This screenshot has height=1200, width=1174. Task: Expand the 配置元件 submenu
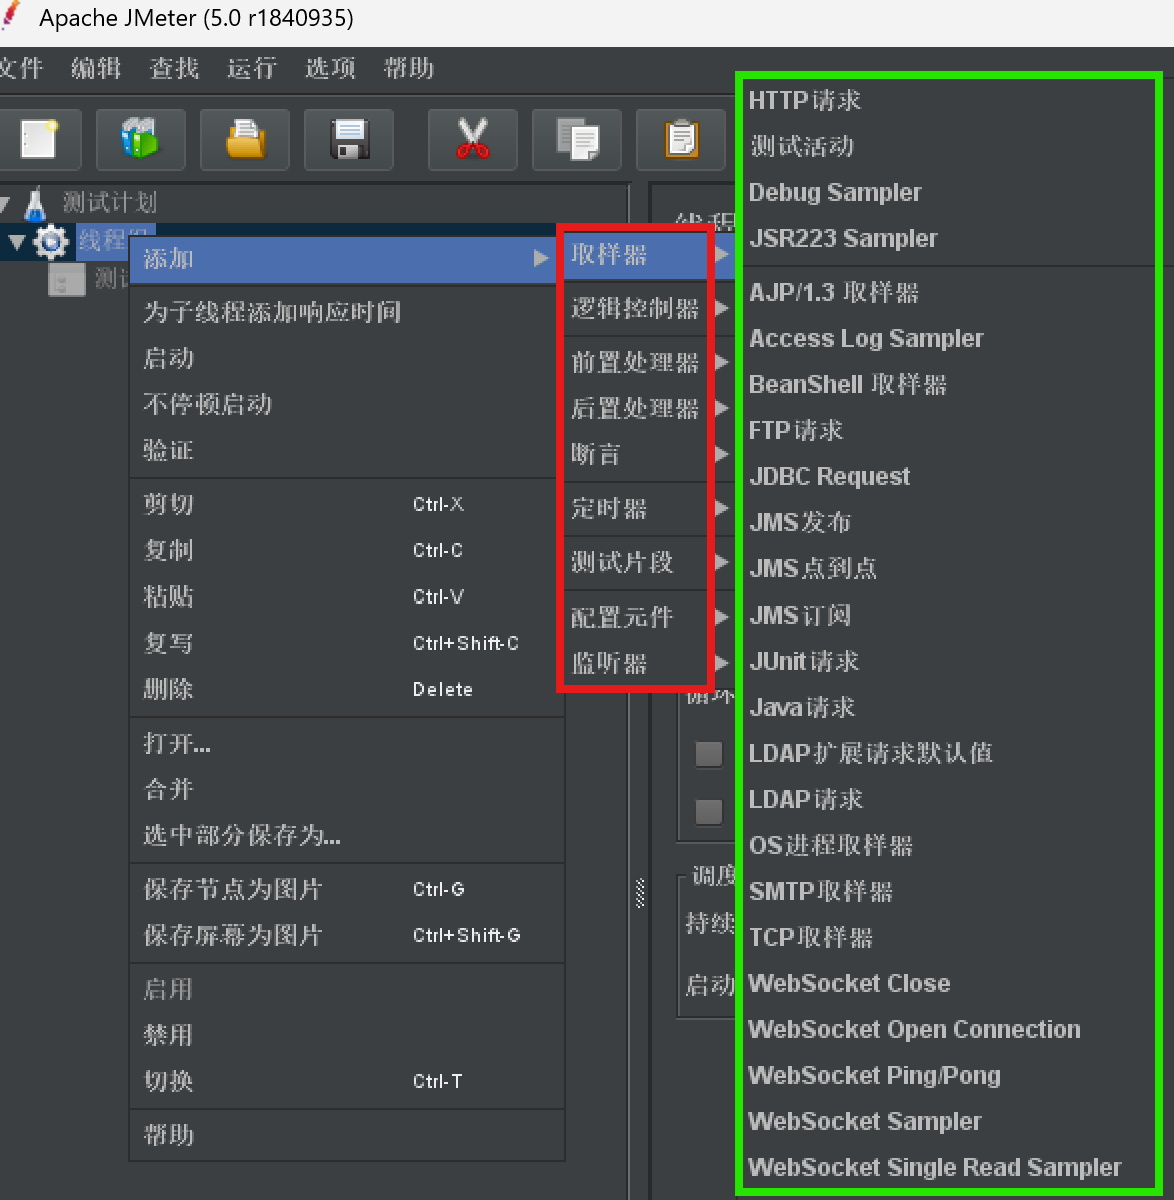(646, 618)
